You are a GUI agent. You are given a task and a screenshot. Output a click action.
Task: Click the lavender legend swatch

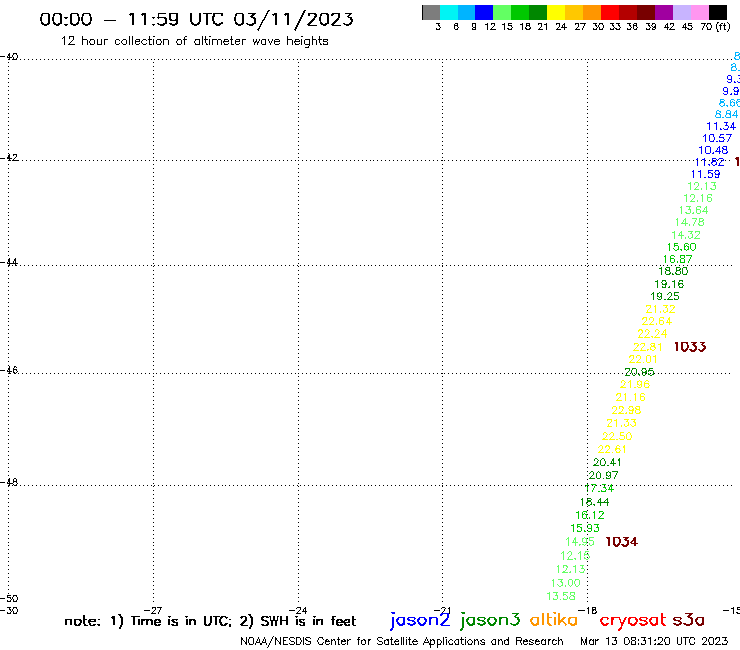(681, 12)
